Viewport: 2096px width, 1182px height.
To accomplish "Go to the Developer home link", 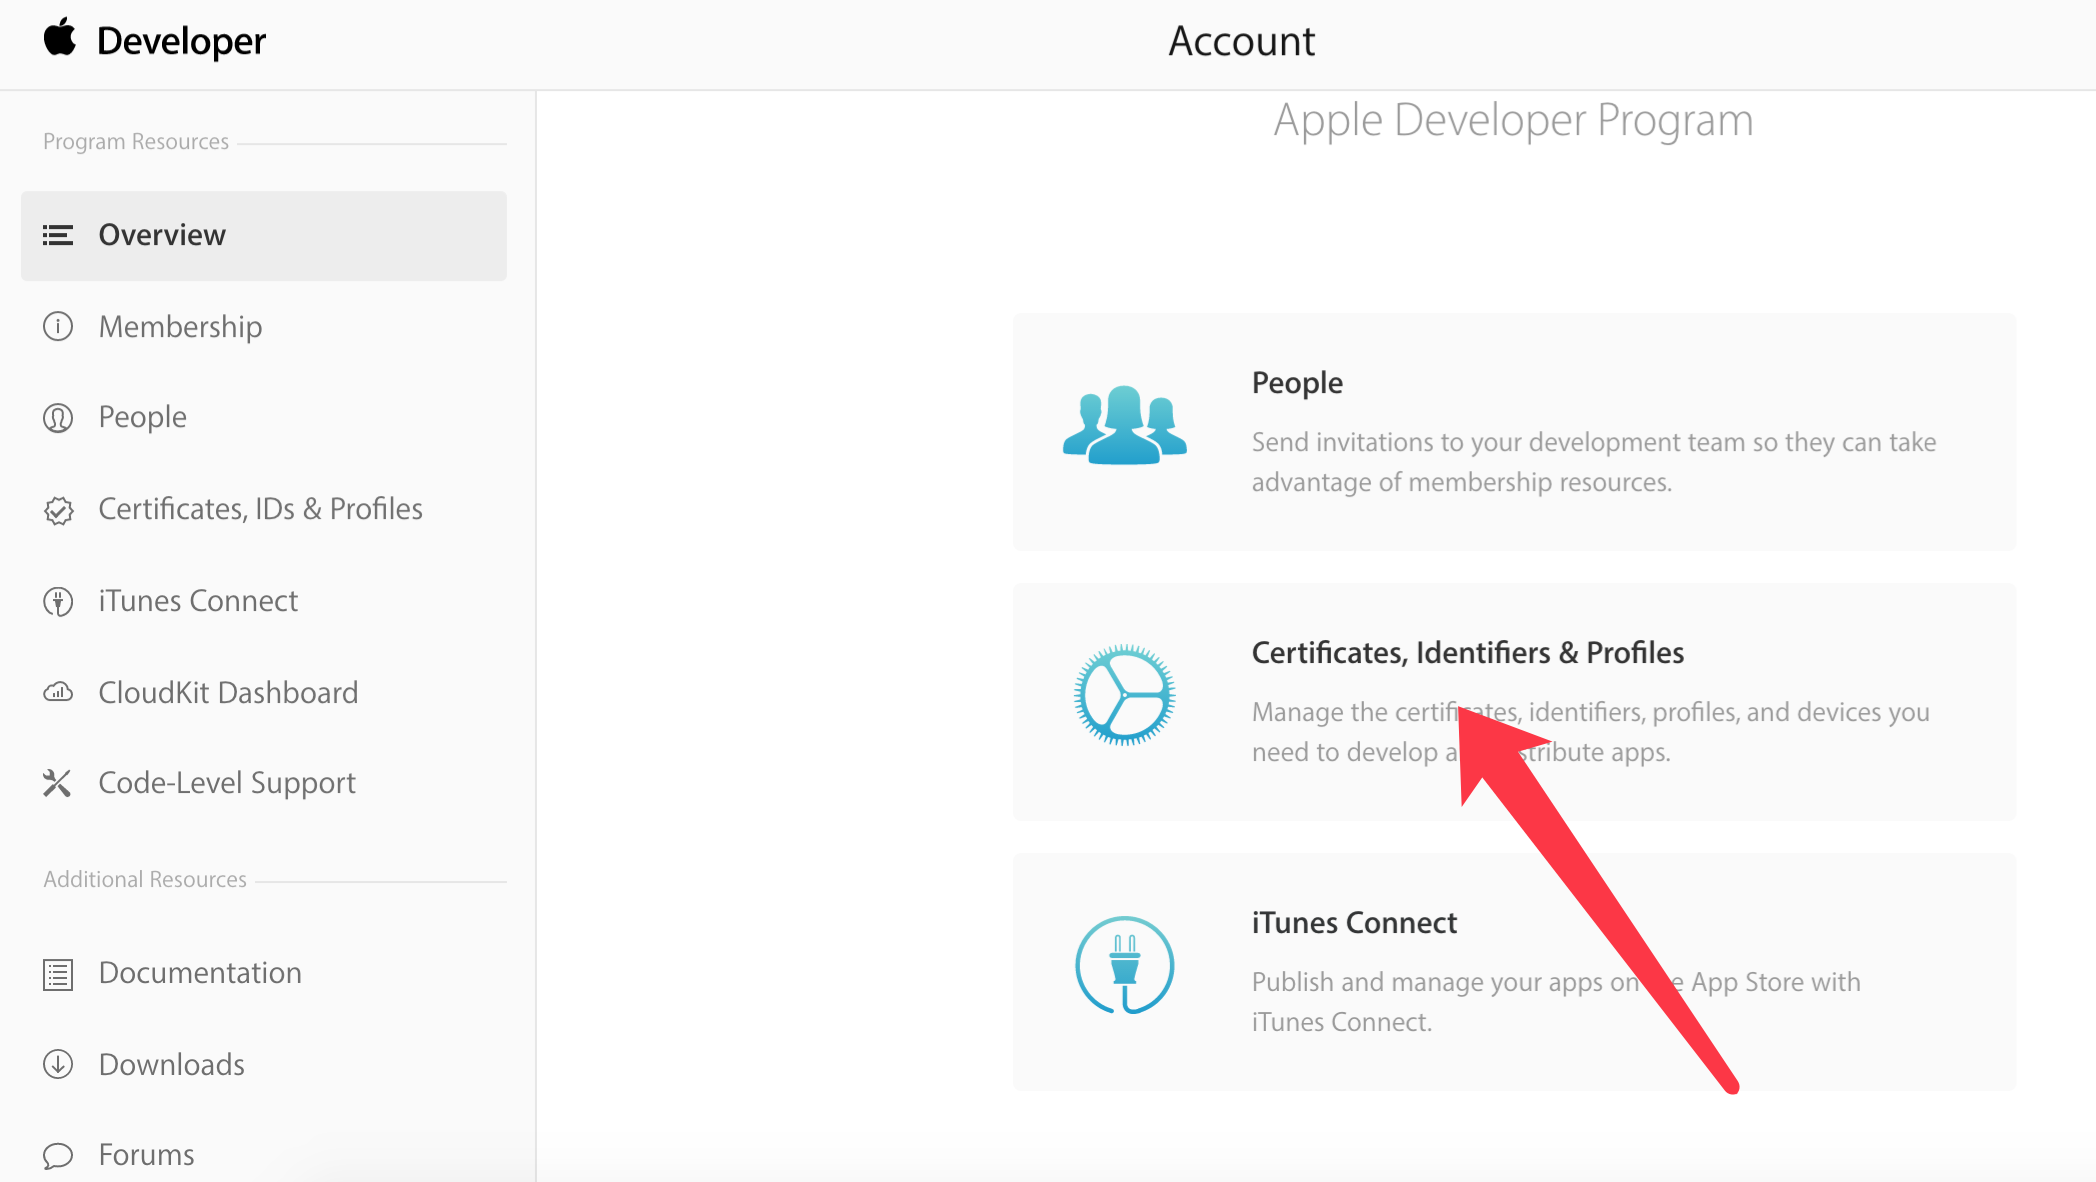I will click(x=181, y=41).
